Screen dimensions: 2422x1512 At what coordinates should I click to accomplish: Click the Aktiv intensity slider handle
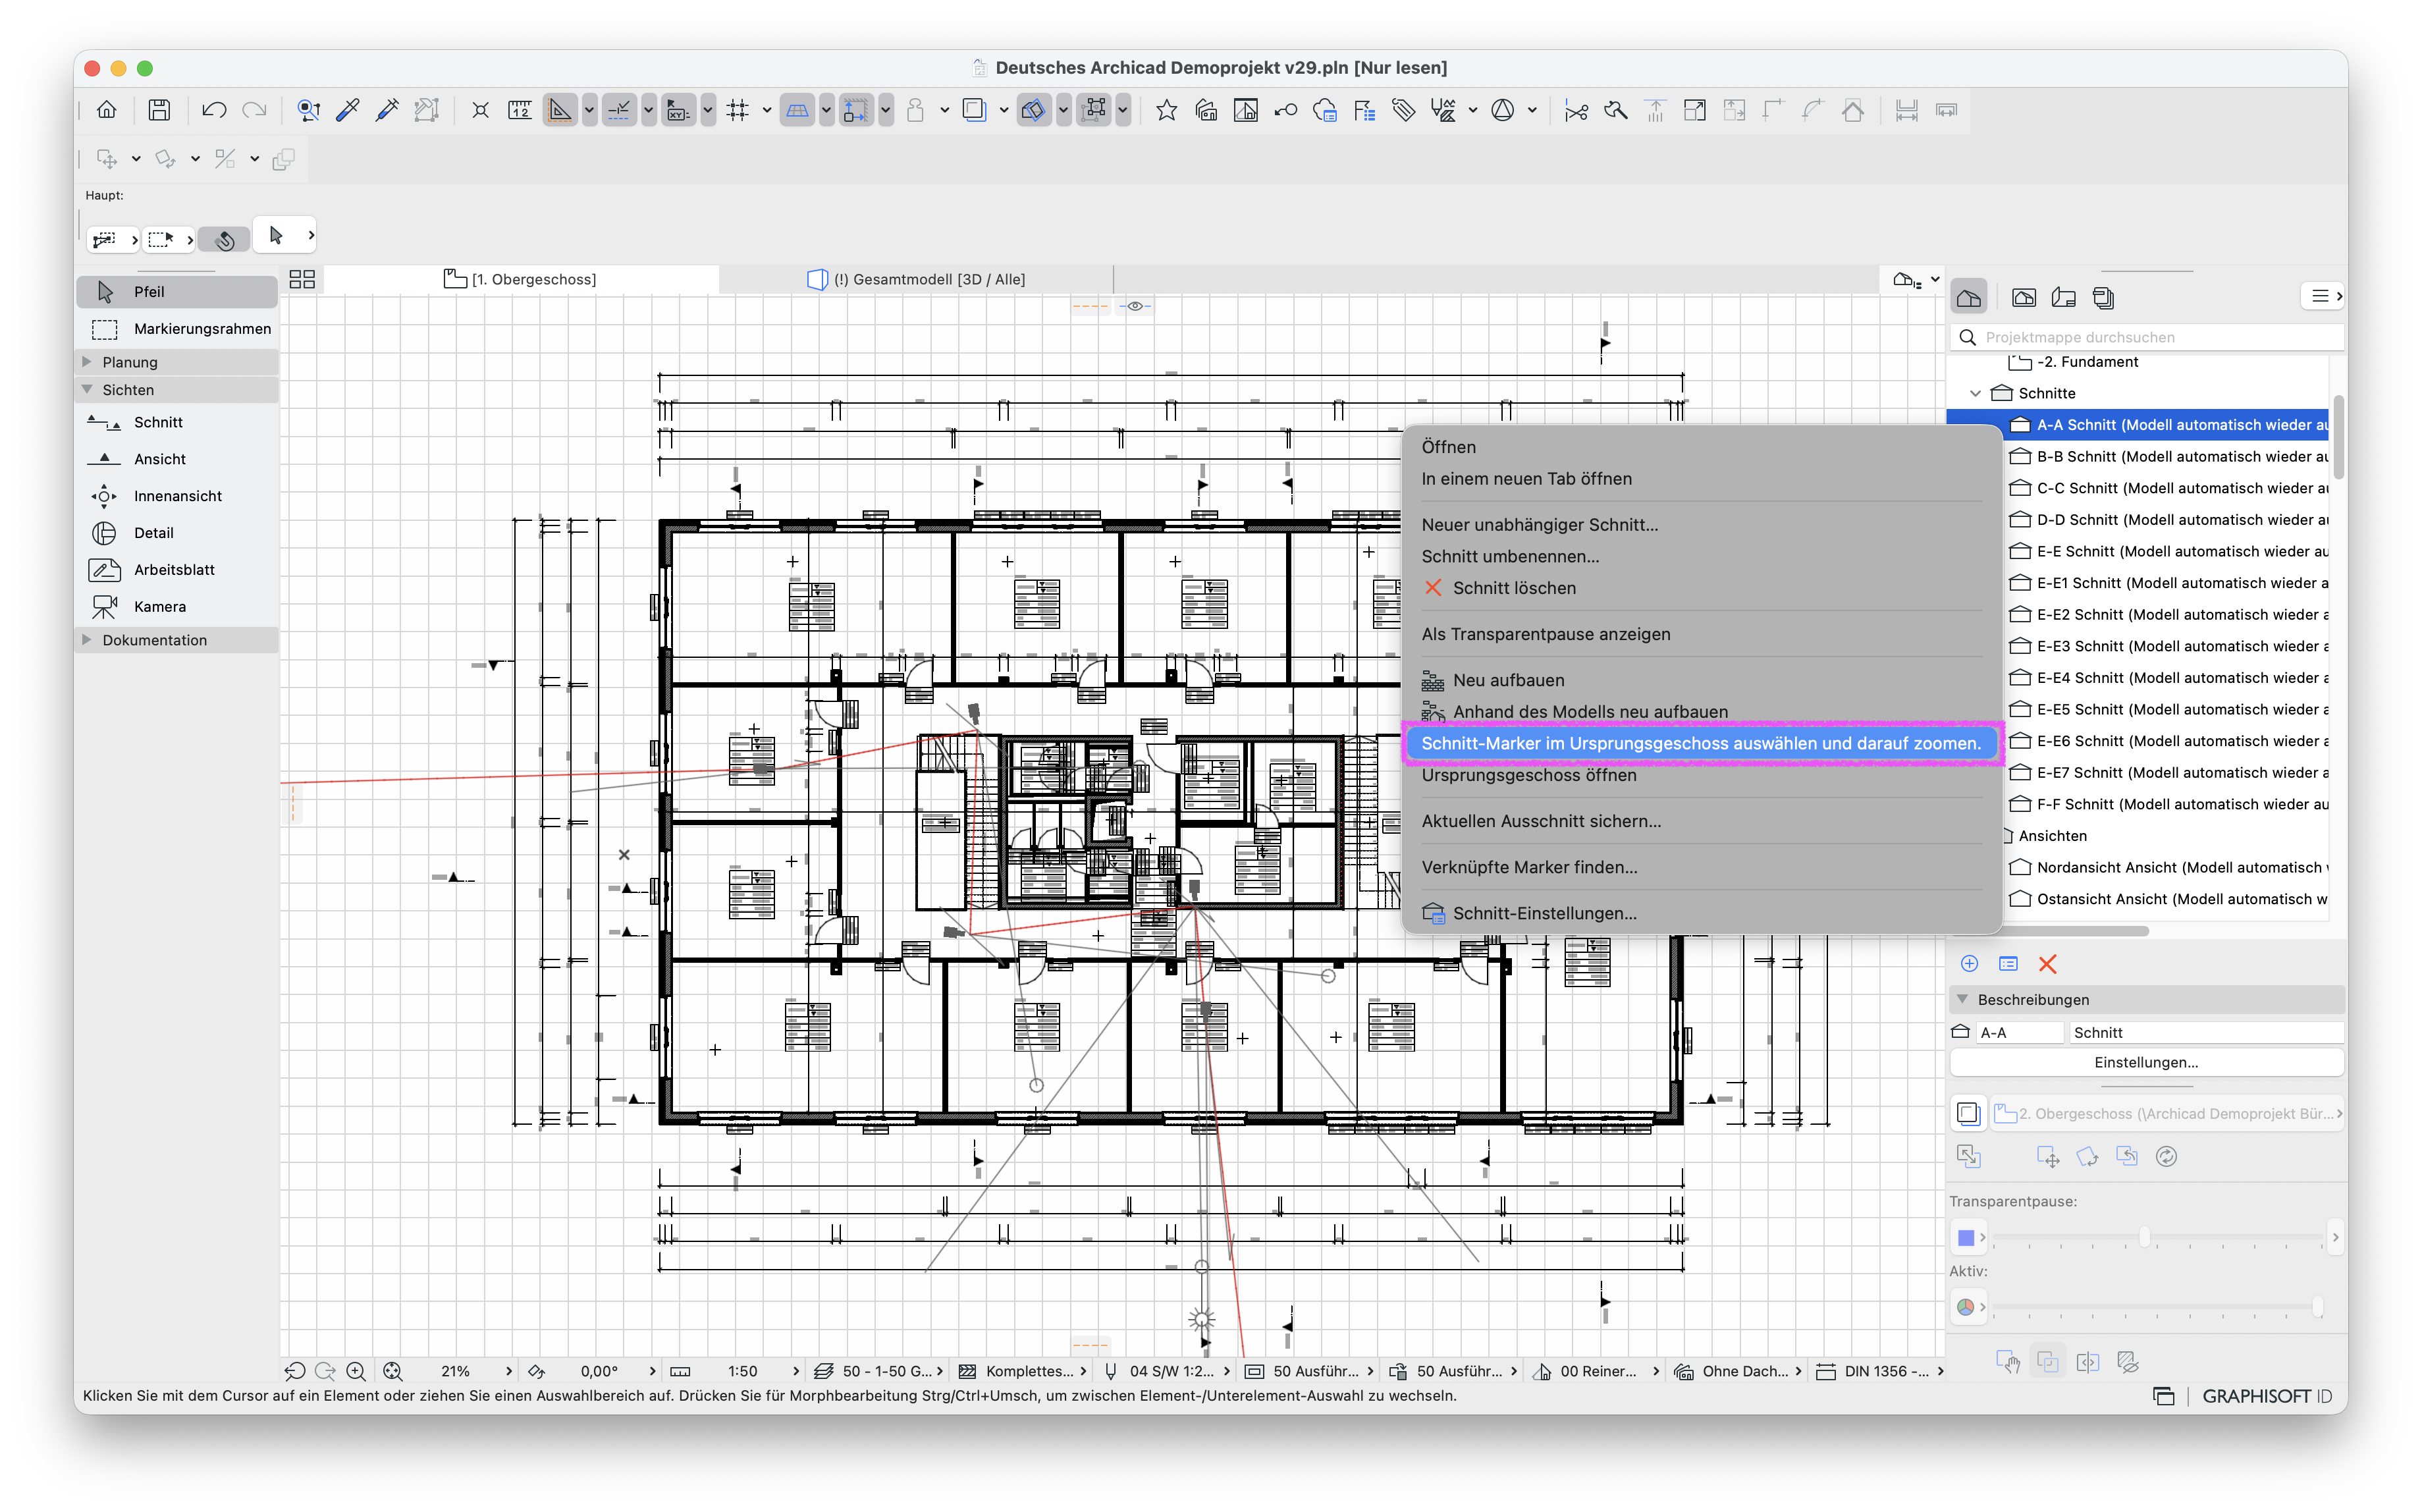point(2317,1307)
